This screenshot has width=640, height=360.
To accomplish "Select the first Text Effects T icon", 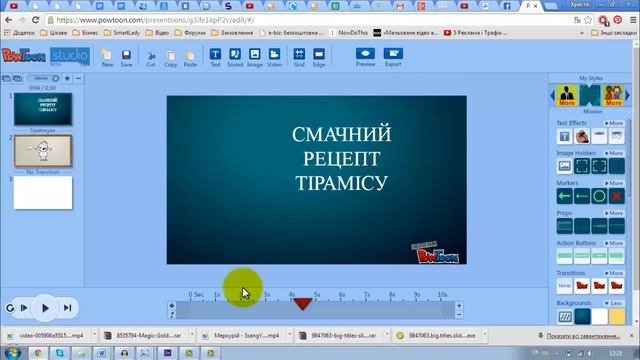I will click(564, 136).
